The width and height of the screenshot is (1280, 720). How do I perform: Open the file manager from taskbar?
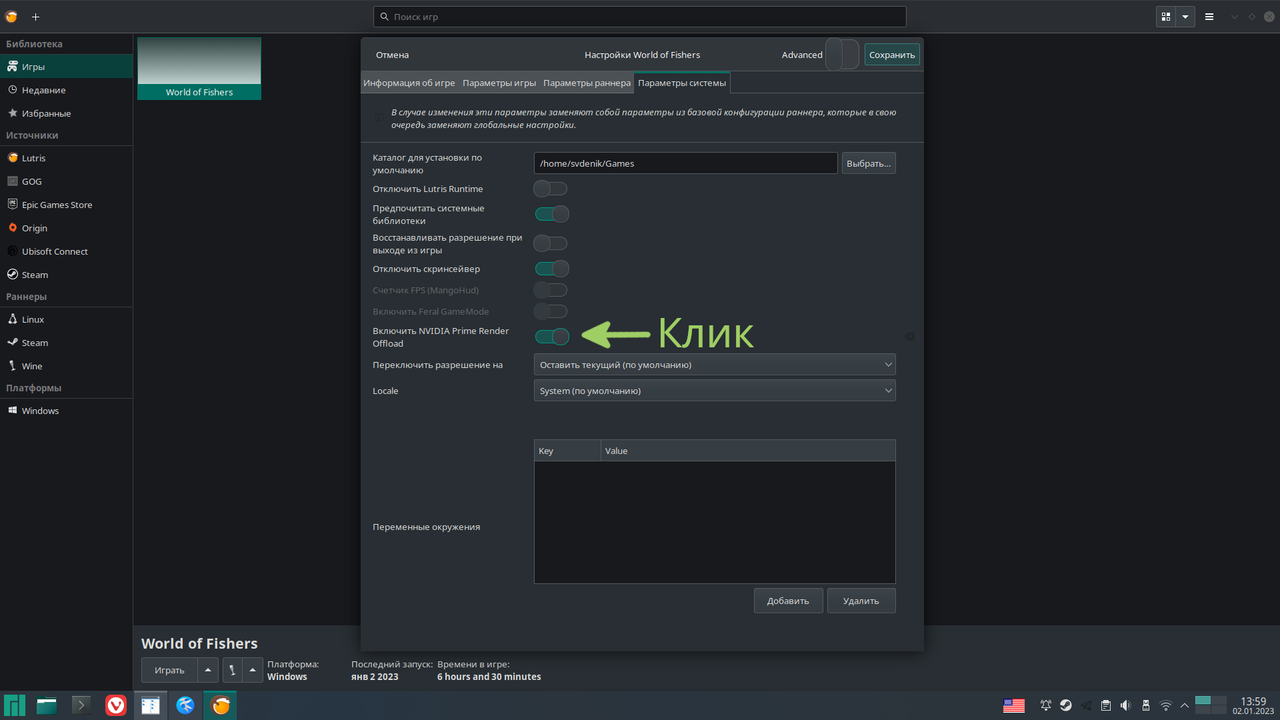[46, 705]
